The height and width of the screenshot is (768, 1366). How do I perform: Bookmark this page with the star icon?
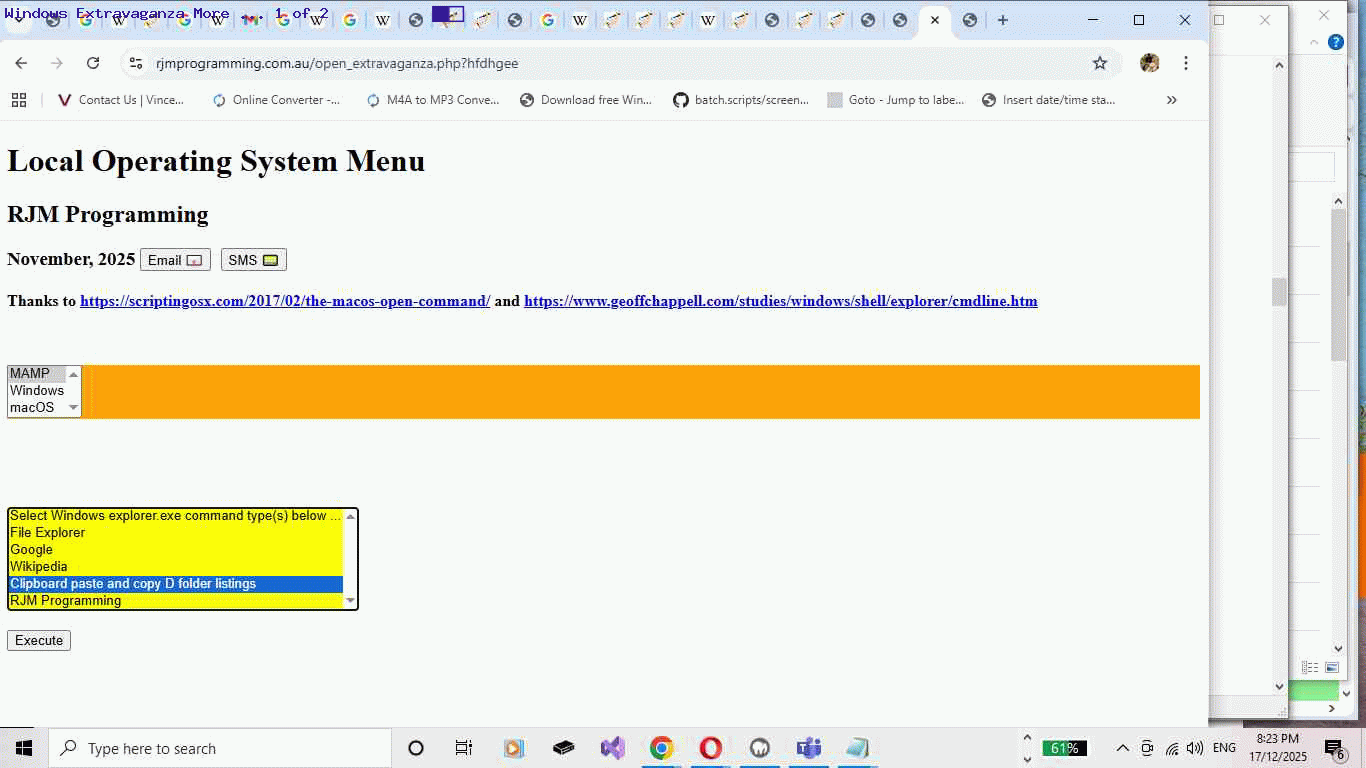pyautogui.click(x=1100, y=62)
